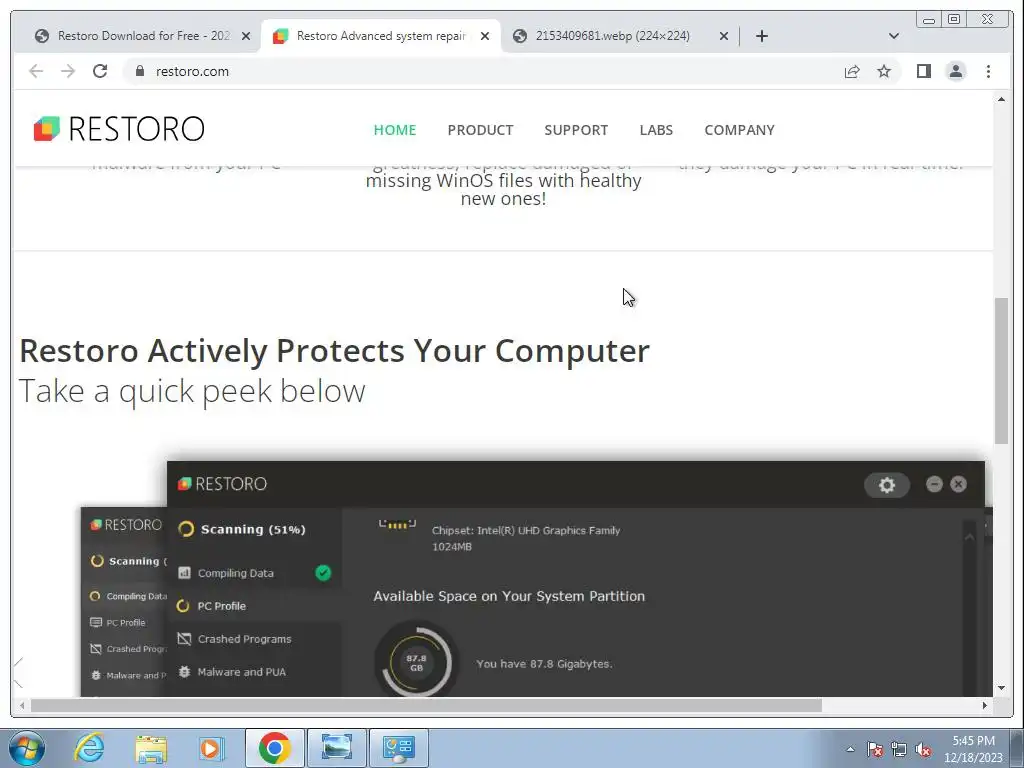The image size is (1024, 768).
Task: Click the 87.8 GB disk space gauge
Action: (x=417, y=662)
